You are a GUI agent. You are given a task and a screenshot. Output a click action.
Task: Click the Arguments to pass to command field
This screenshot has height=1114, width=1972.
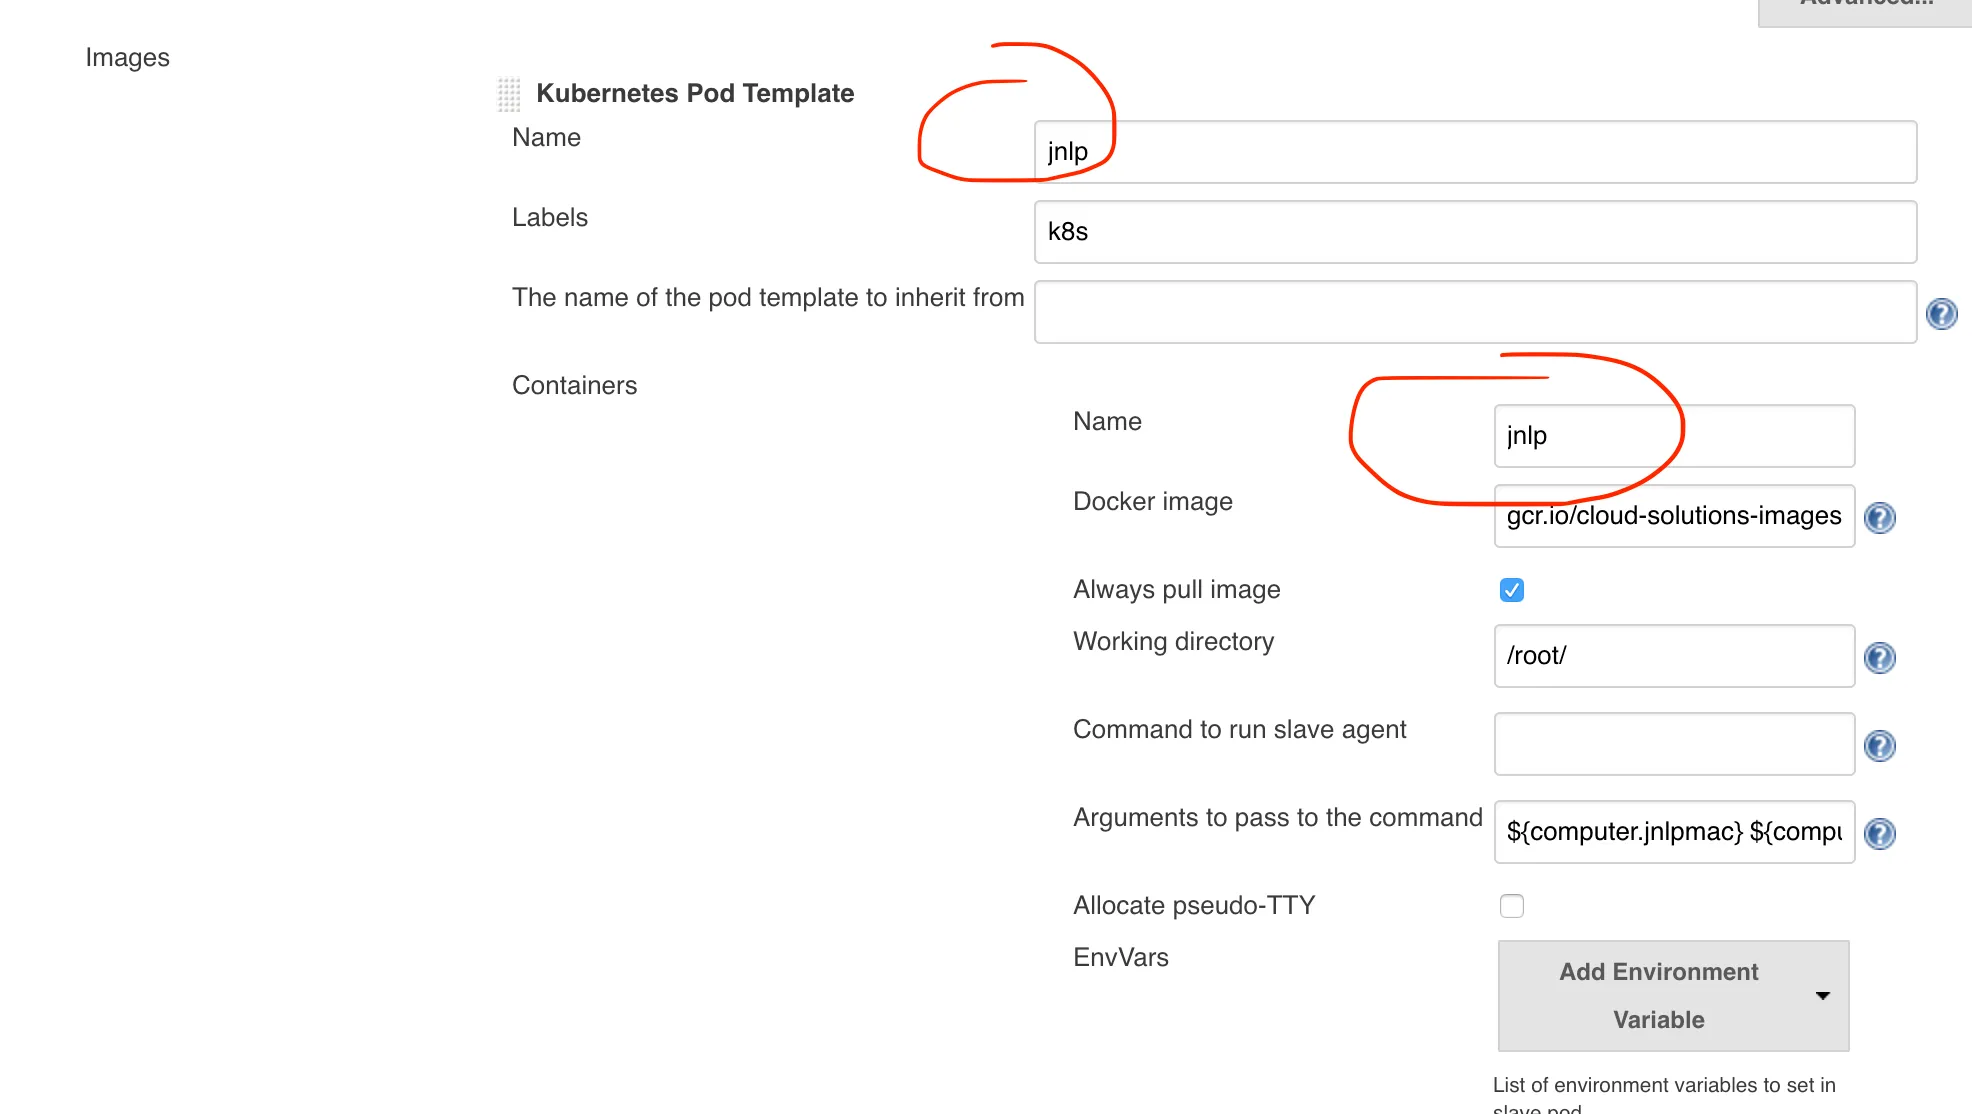coord(1673,832)
